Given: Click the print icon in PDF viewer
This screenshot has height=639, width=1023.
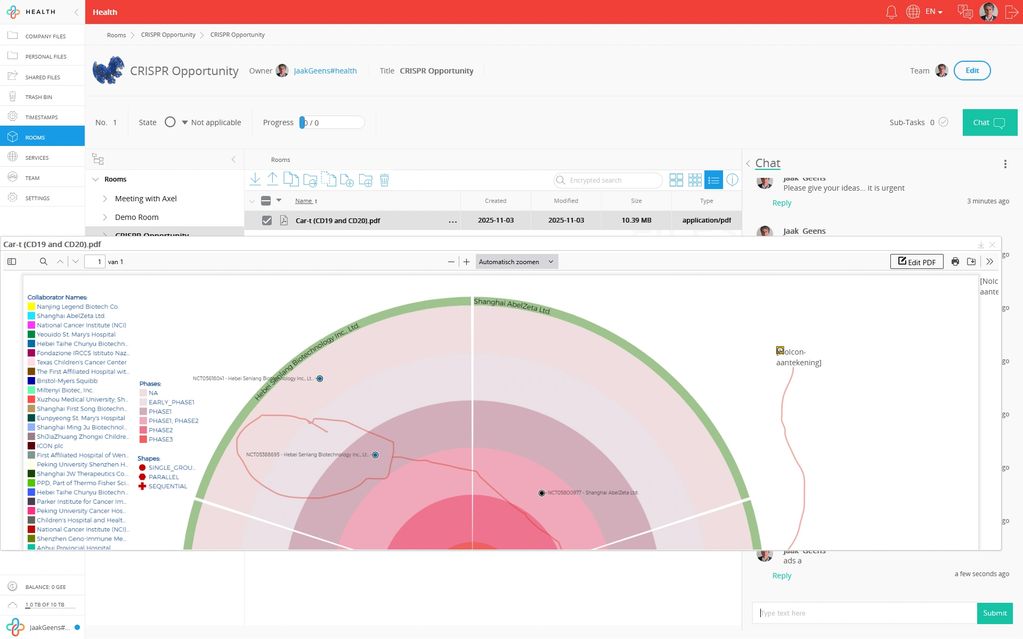Looking at the screenshot, I should [955, 262].
